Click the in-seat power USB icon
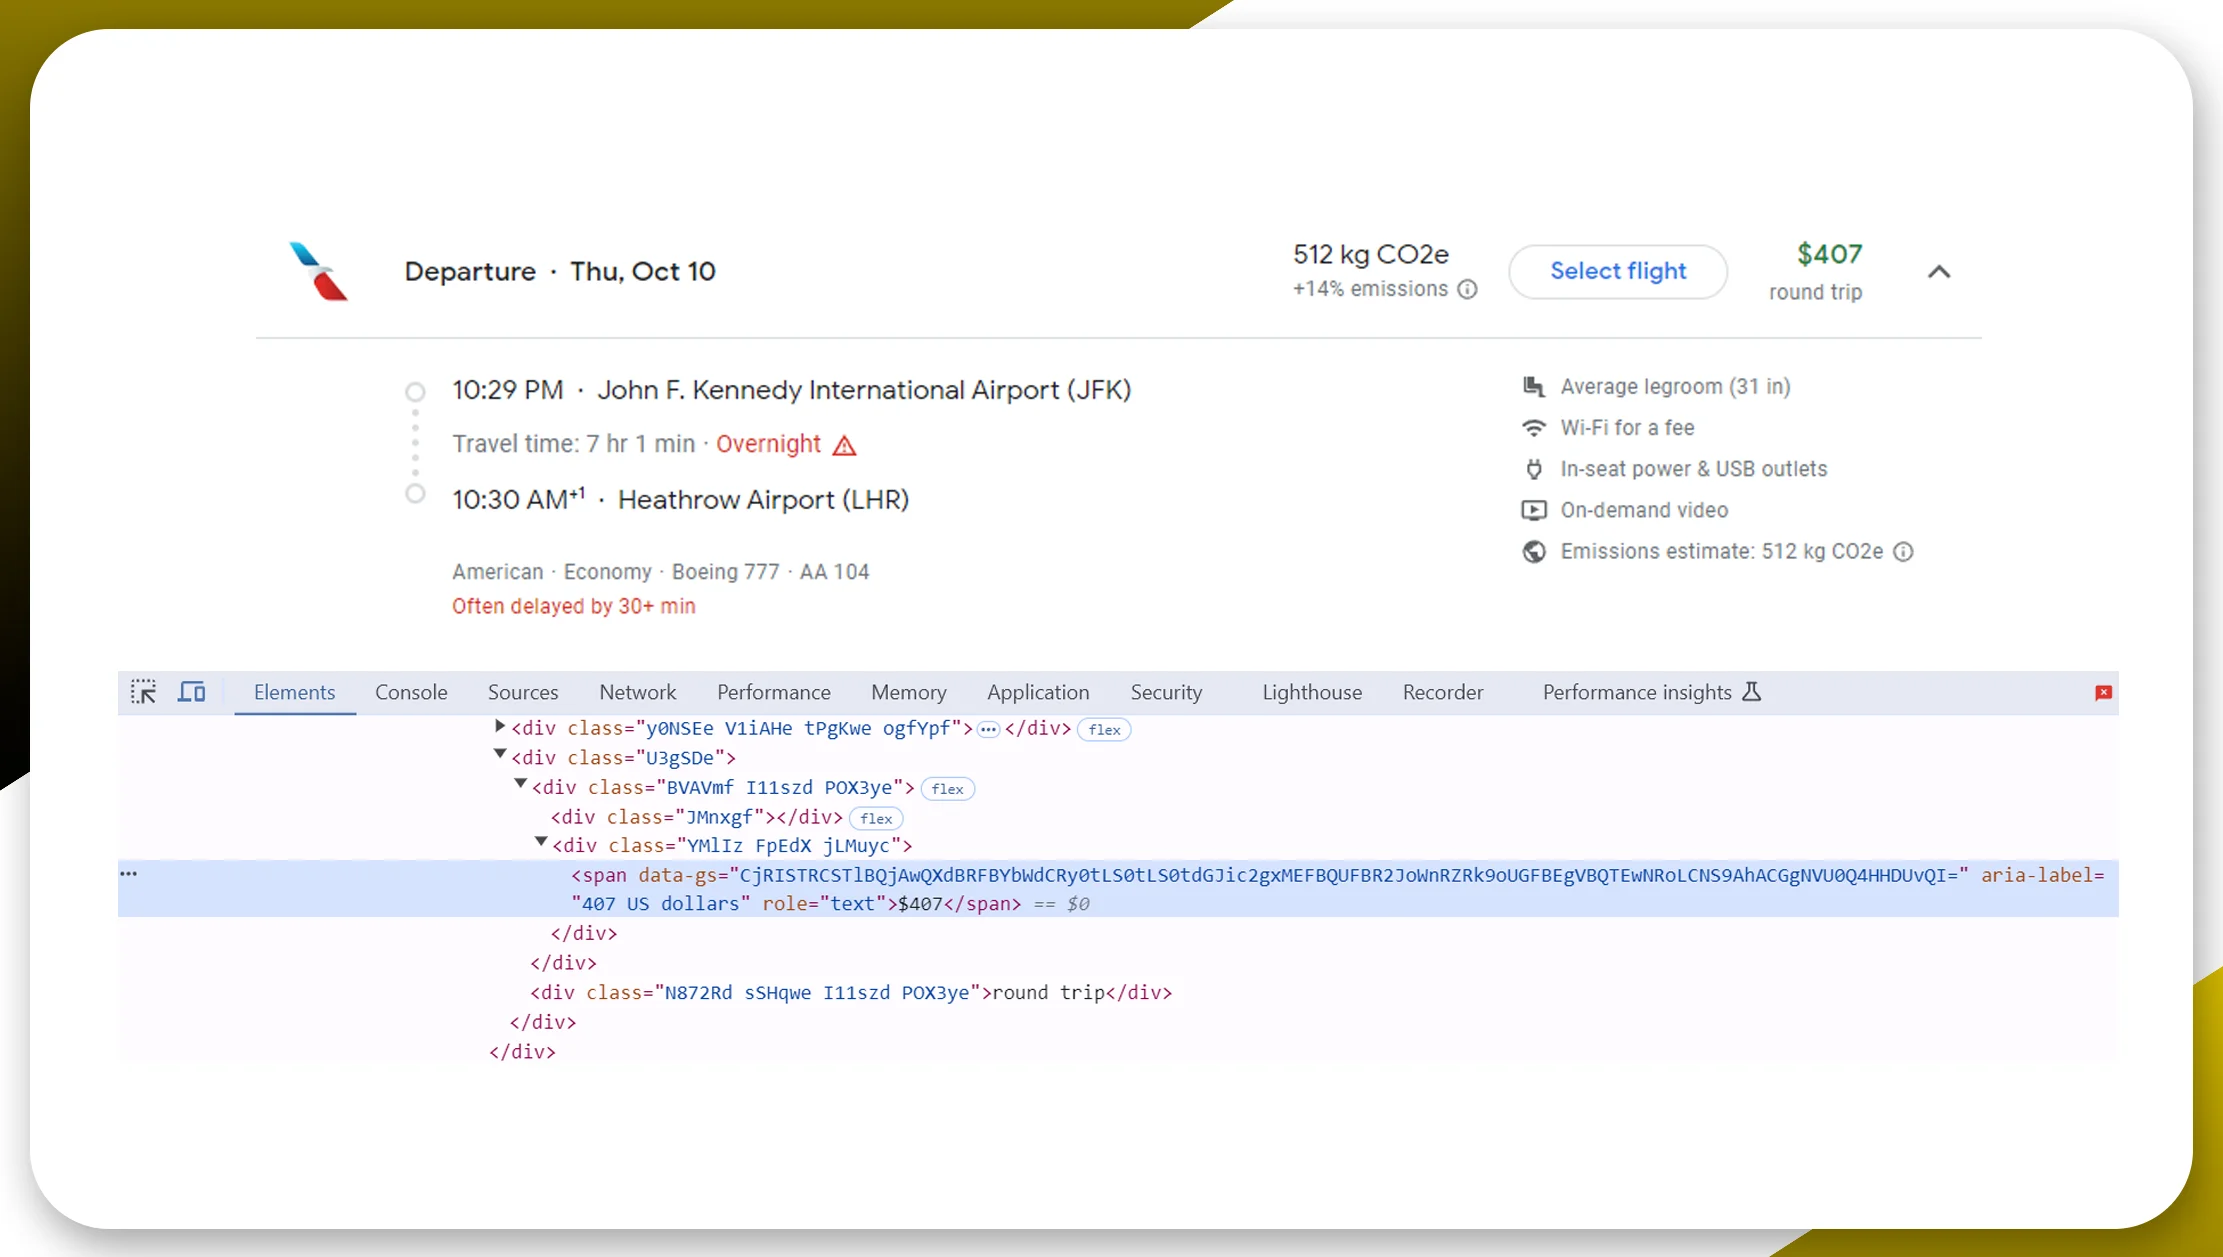 click(x=1534, y=467)
